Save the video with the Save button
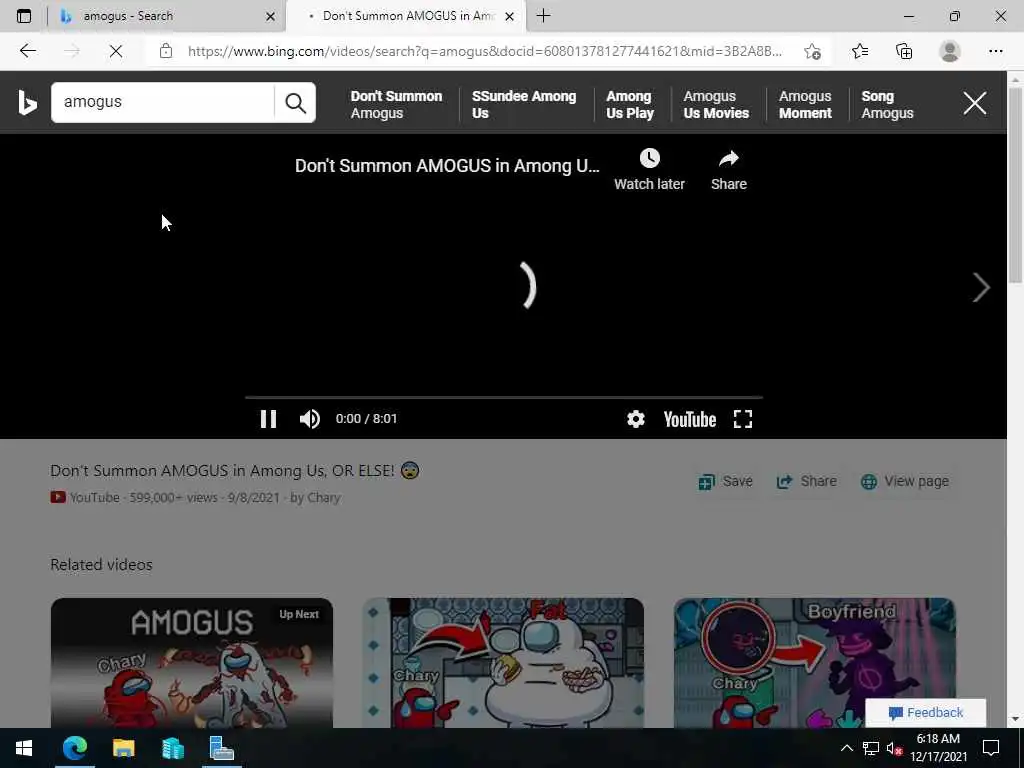Image resolution: width=1024 pixels, height=768 pixels. click(x=726, y=481)
